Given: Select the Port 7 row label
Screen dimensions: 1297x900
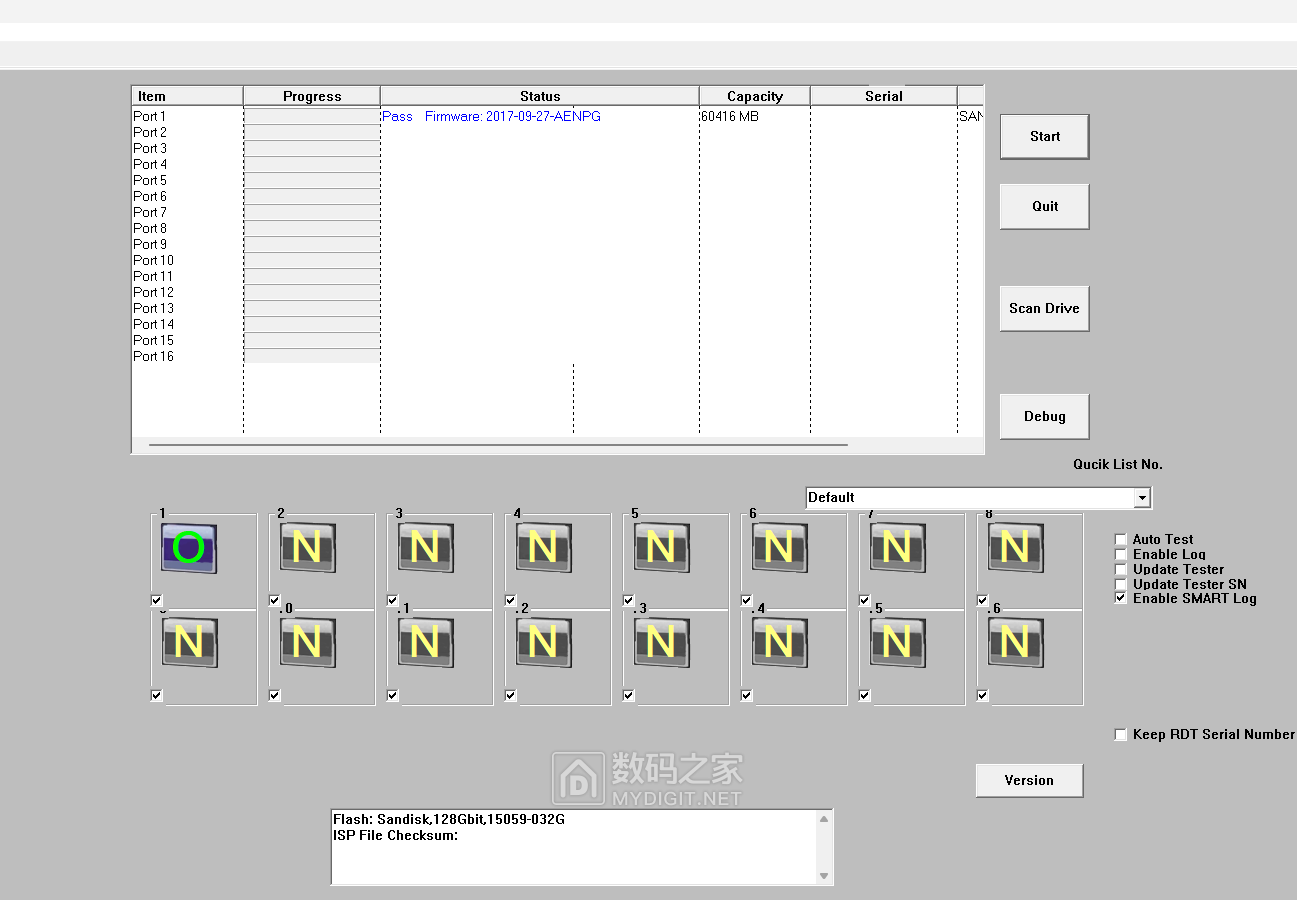Looking at the screenshot, I should [150, 212].
